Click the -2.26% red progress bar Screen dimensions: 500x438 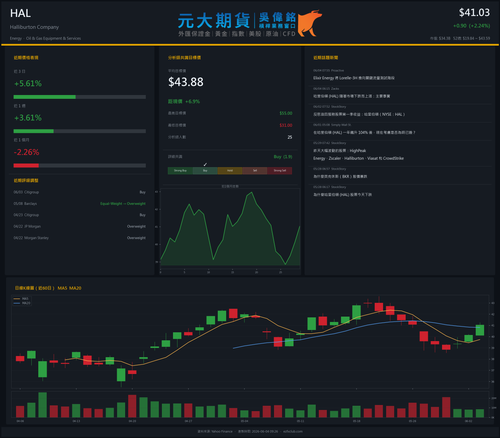pos(26,166)
